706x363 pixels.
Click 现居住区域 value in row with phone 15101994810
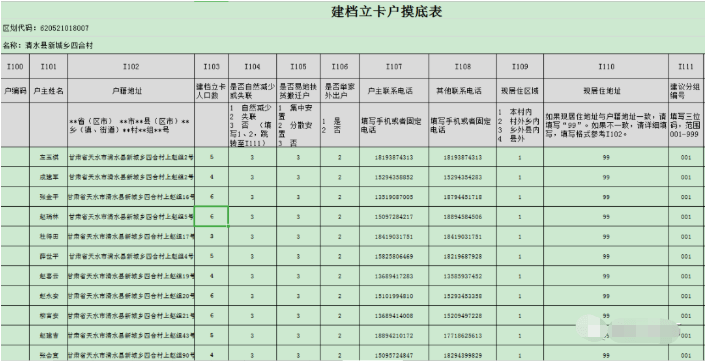pyautogui.click(x=520, y=295)
